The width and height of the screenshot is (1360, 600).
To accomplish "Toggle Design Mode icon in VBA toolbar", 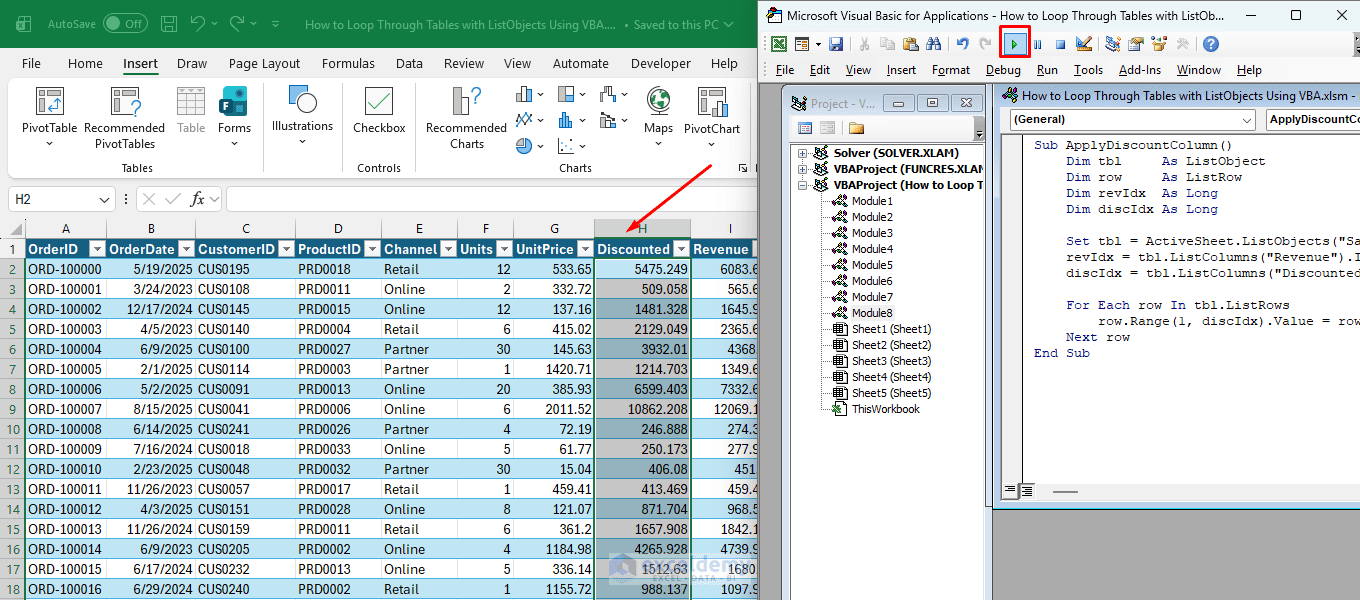I will point(1084,44).
